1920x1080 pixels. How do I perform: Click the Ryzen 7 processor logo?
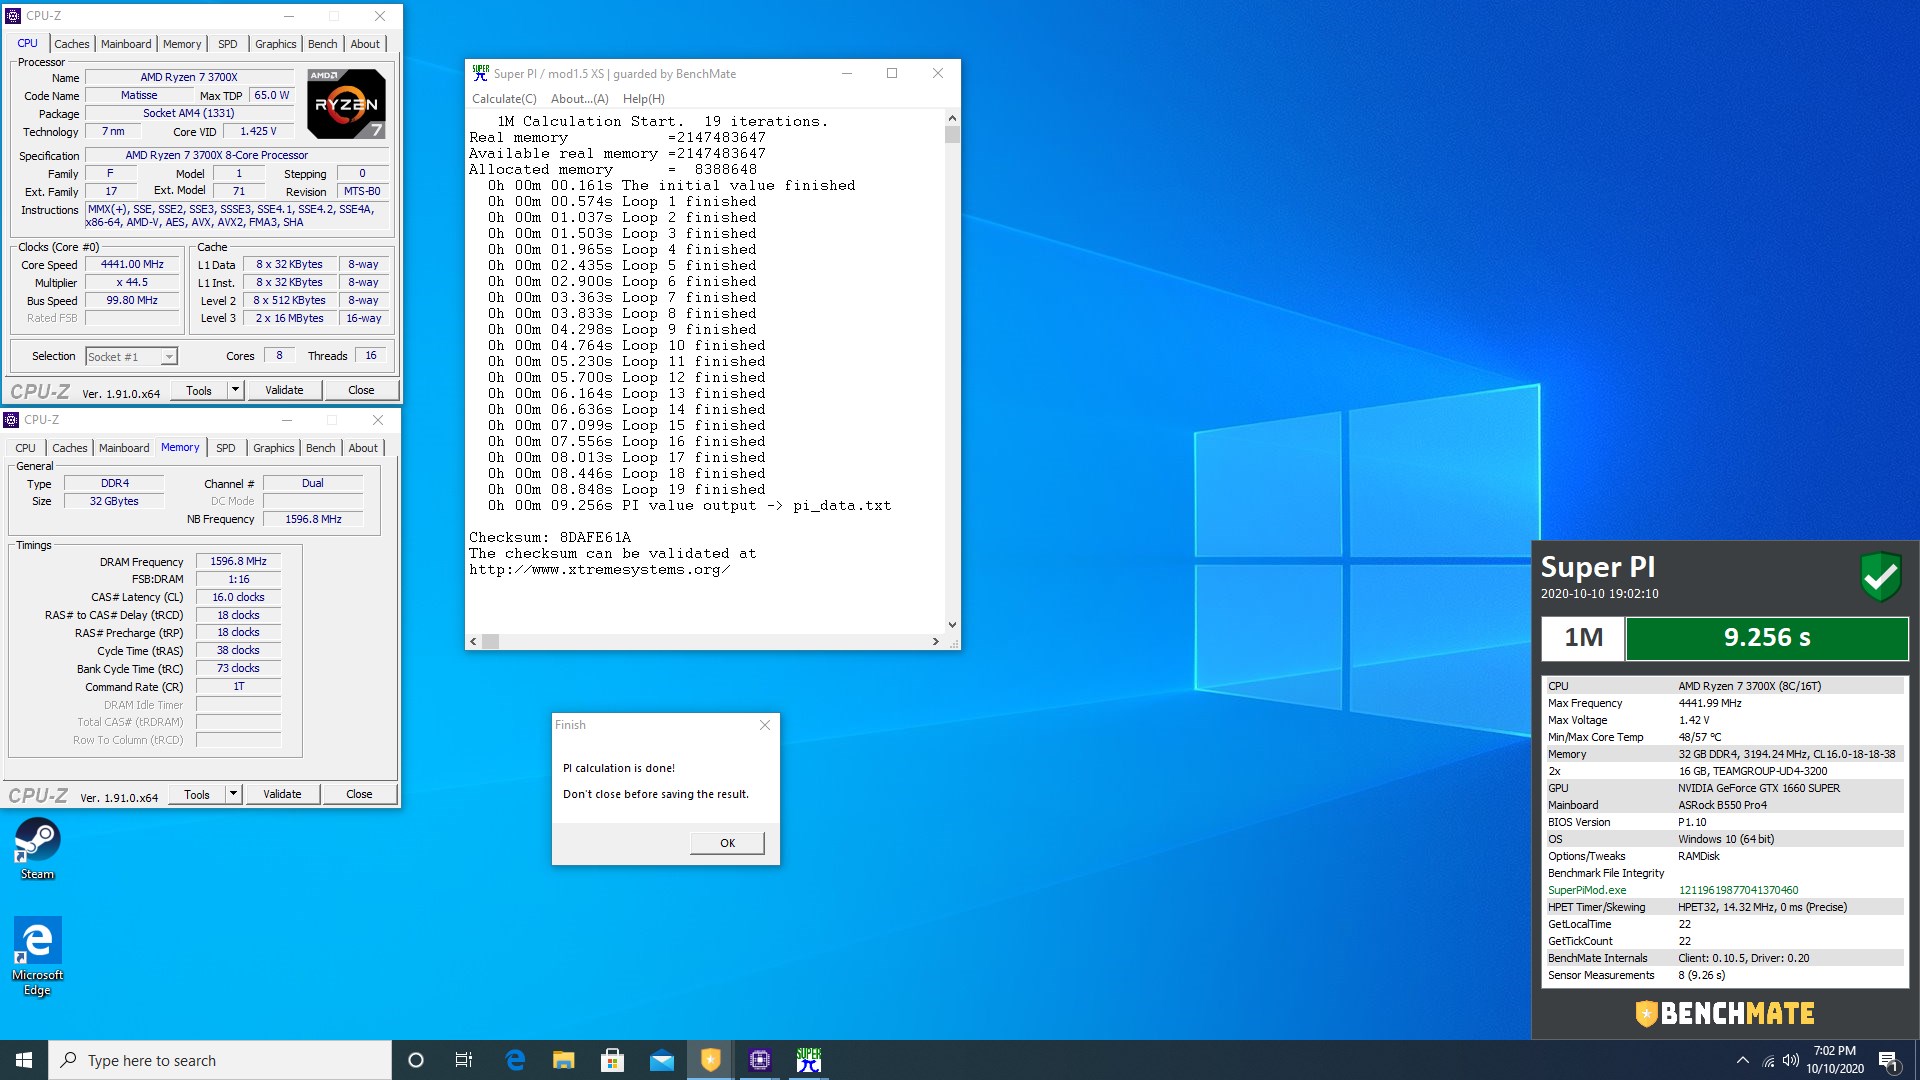point(346,104)
